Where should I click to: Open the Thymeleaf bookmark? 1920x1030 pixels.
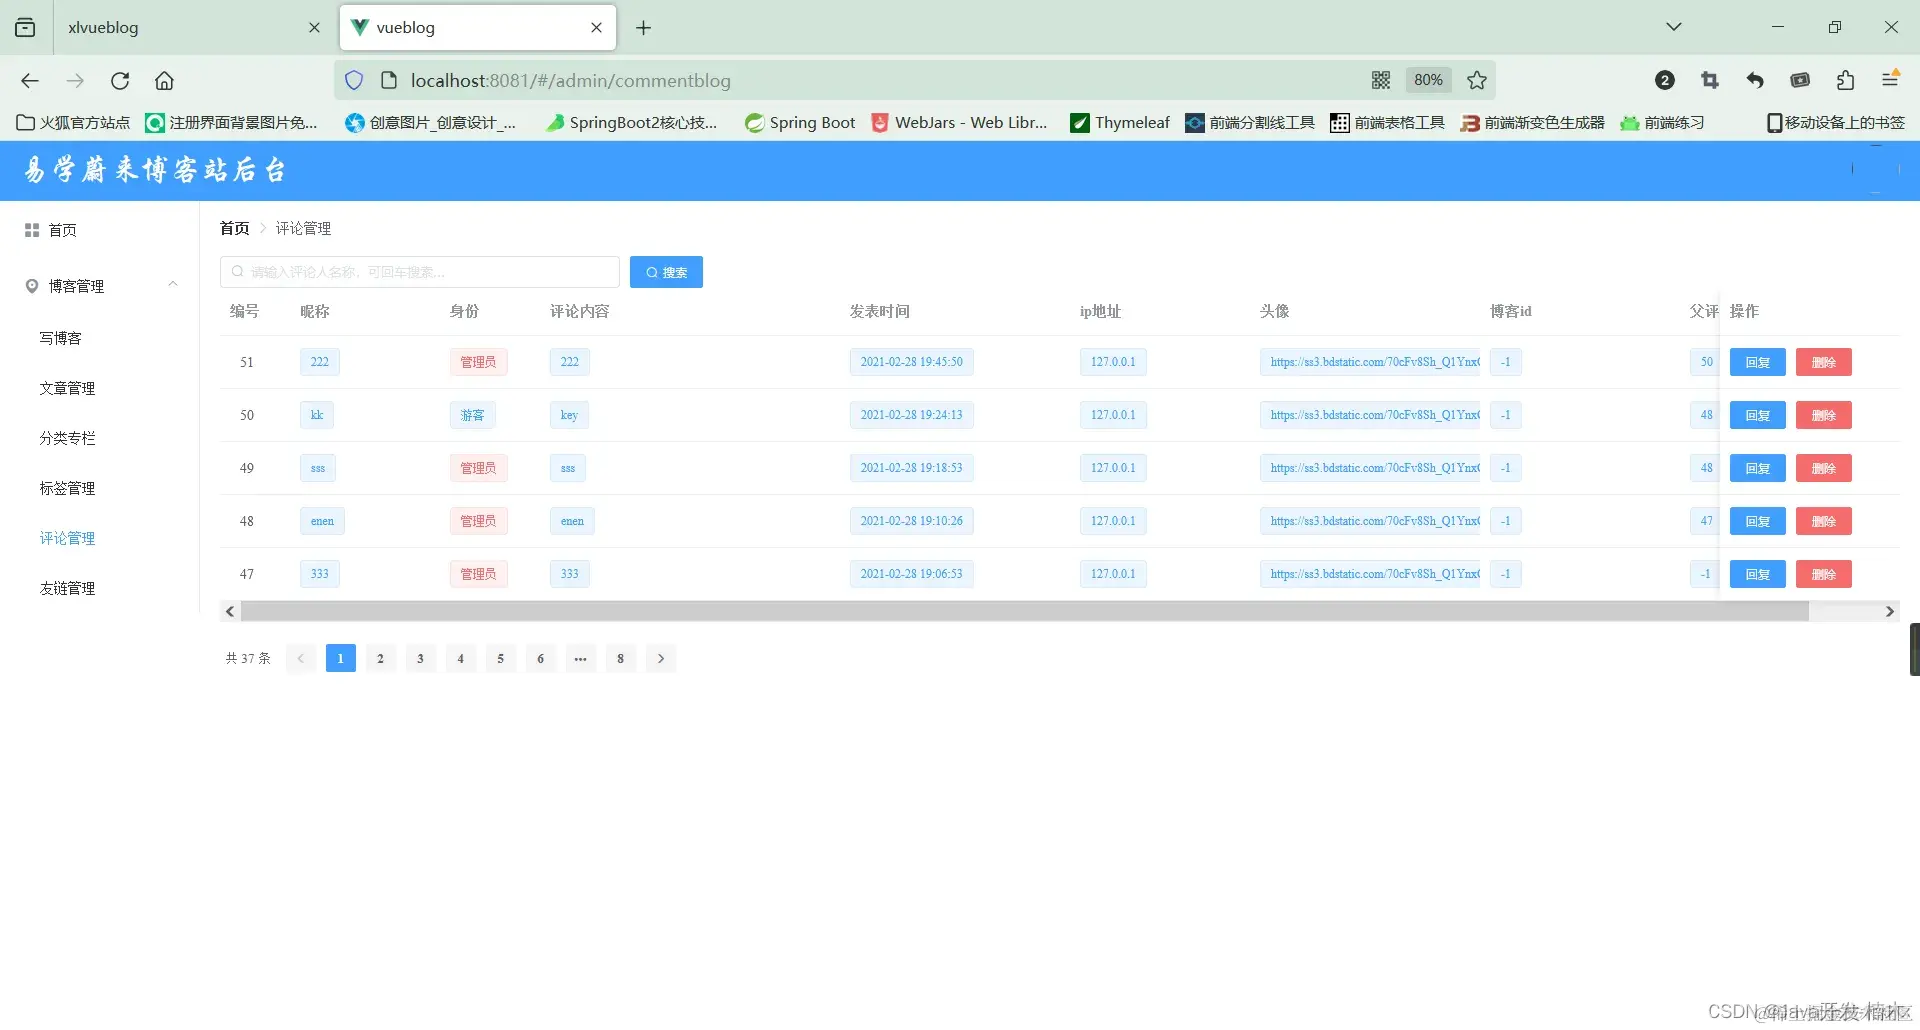pos(1120,122)
